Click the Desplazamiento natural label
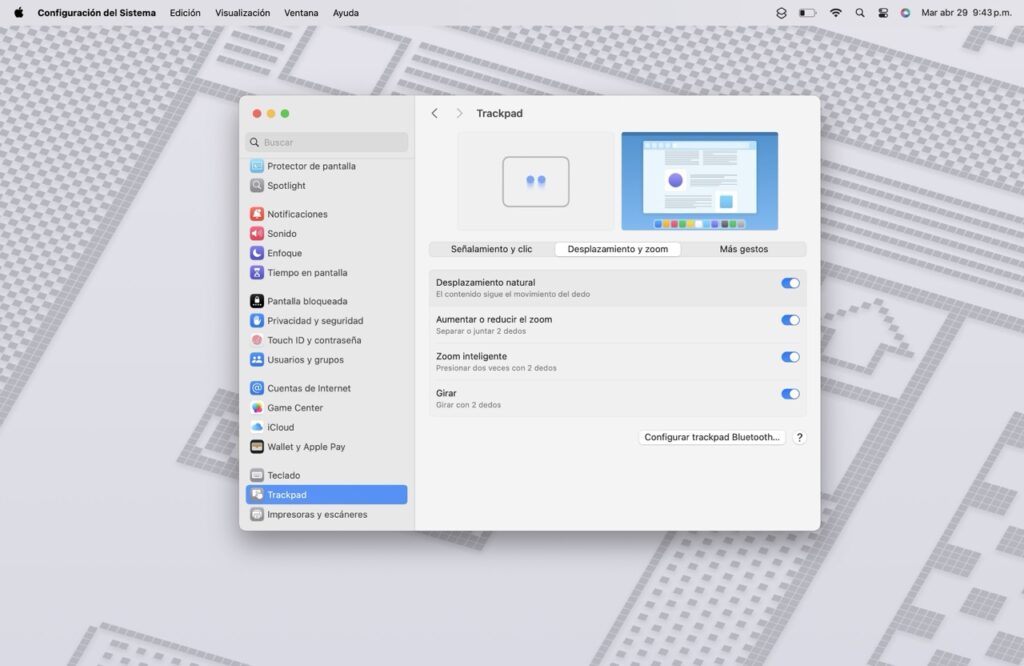 [x=486, y=283]
